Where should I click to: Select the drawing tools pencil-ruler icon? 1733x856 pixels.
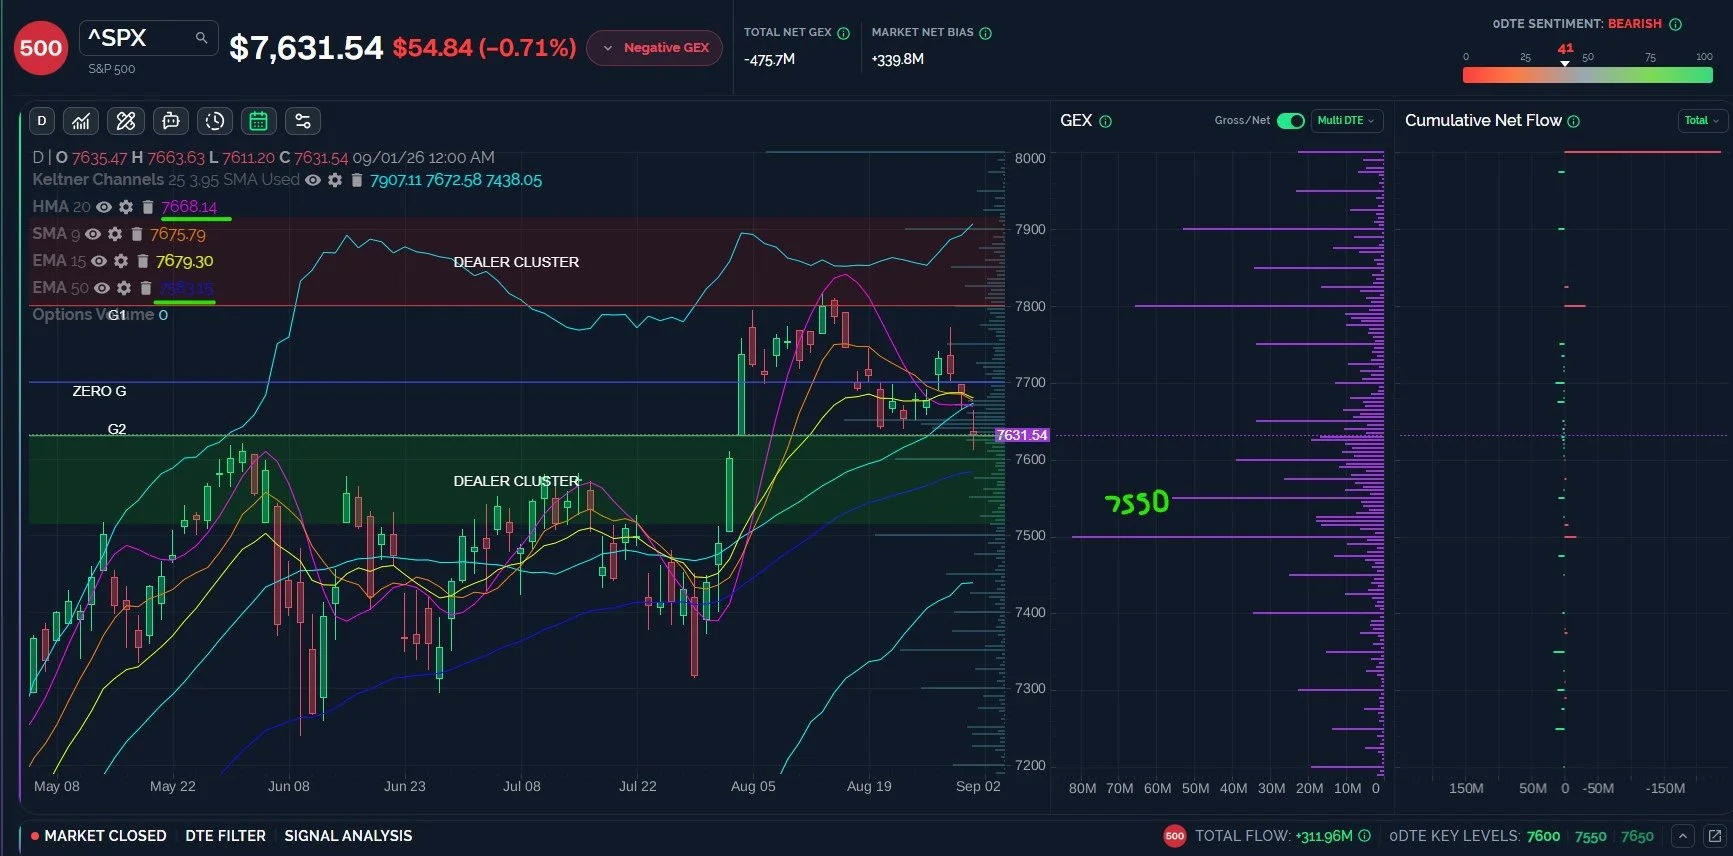coord(126,121)
